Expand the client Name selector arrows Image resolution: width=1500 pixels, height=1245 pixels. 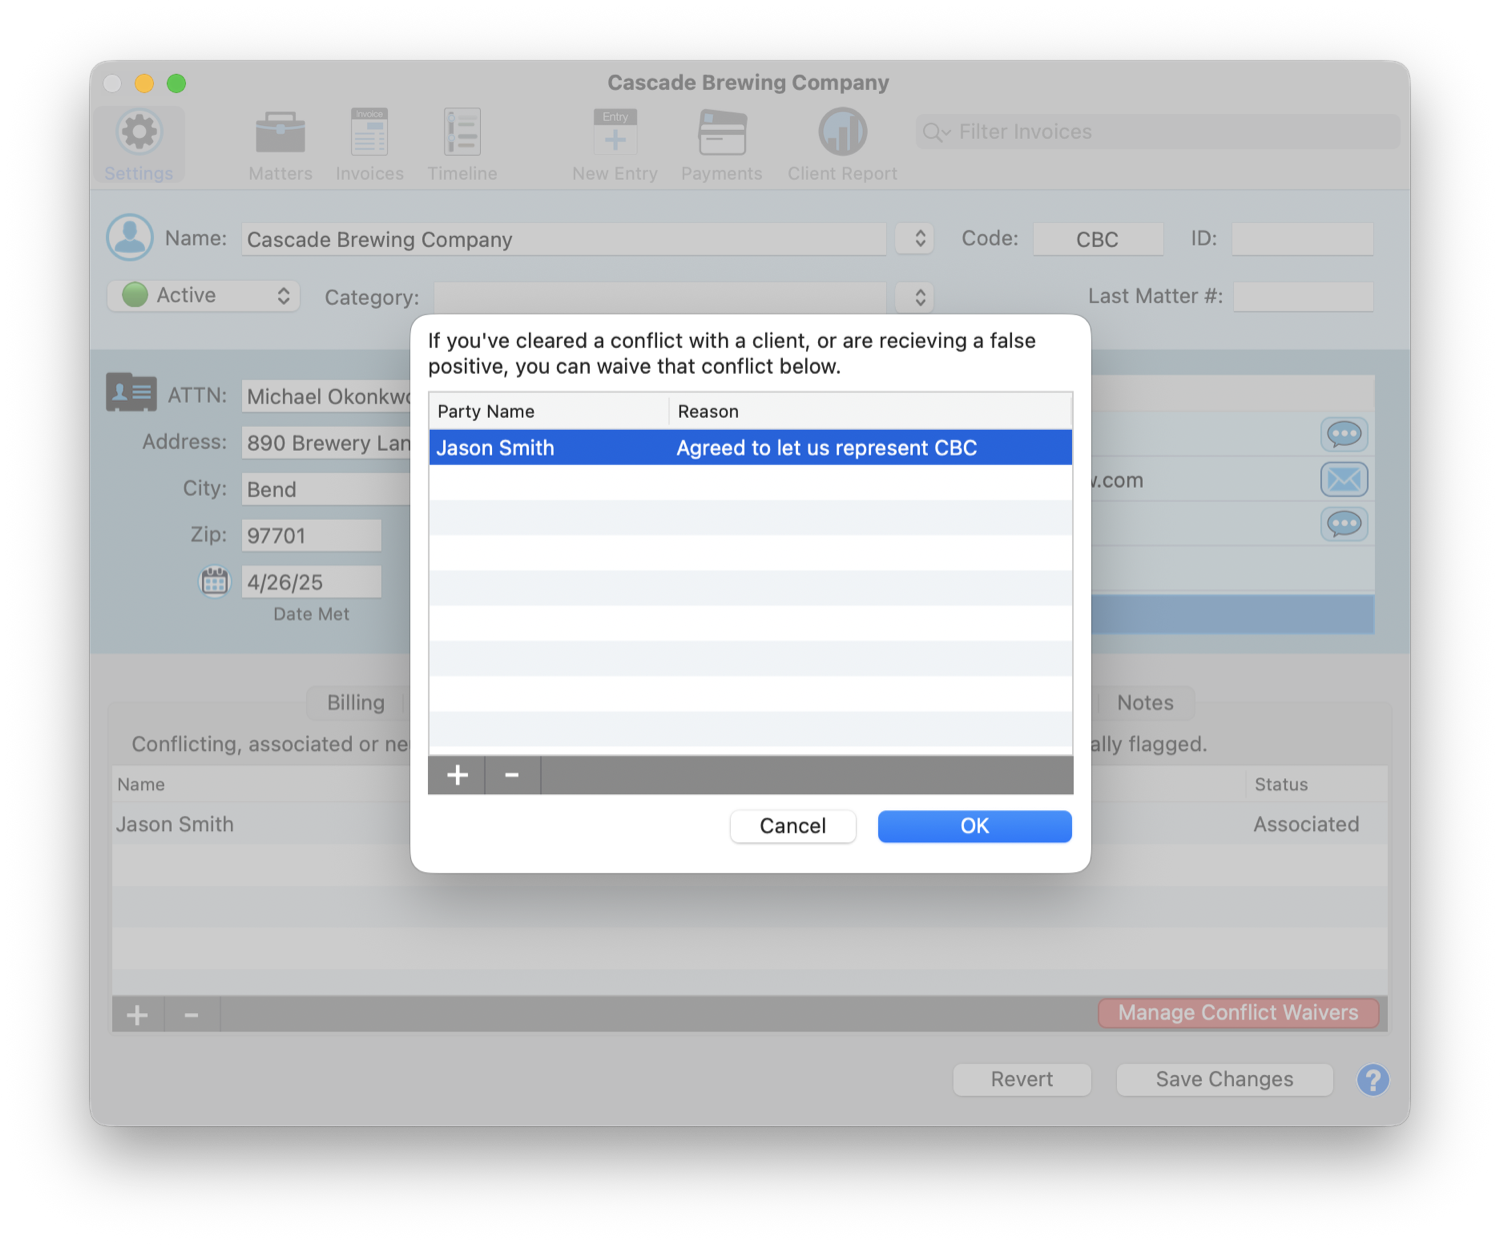[919, 239]
